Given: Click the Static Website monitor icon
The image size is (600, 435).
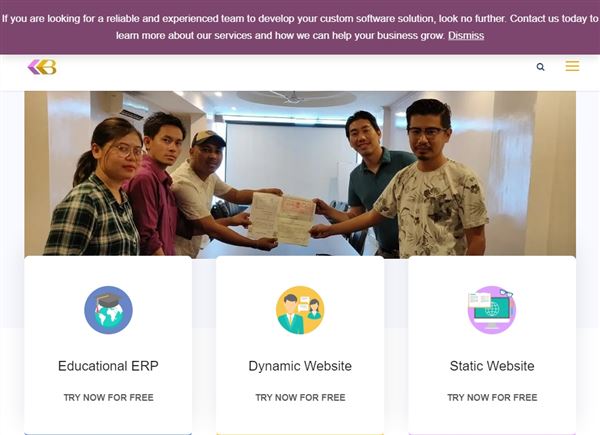Looking at the screenshot, I should tap(492, 310).
